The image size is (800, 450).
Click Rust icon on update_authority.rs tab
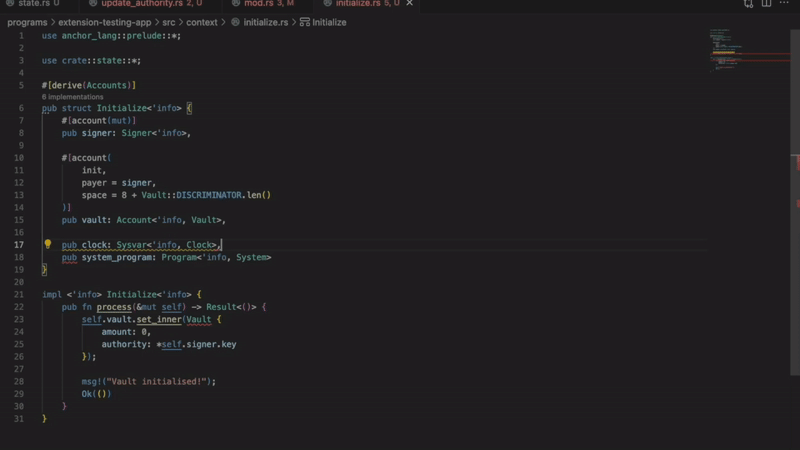click(x=93, y=4)
